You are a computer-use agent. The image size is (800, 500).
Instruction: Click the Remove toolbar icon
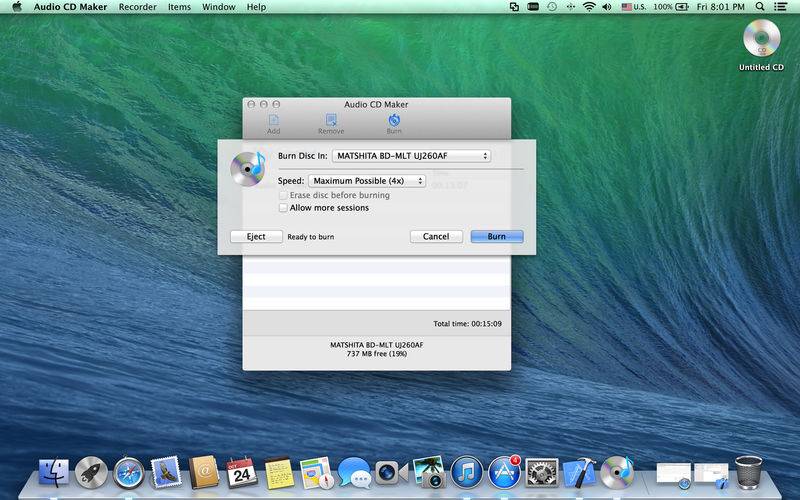tap(331, 122)
